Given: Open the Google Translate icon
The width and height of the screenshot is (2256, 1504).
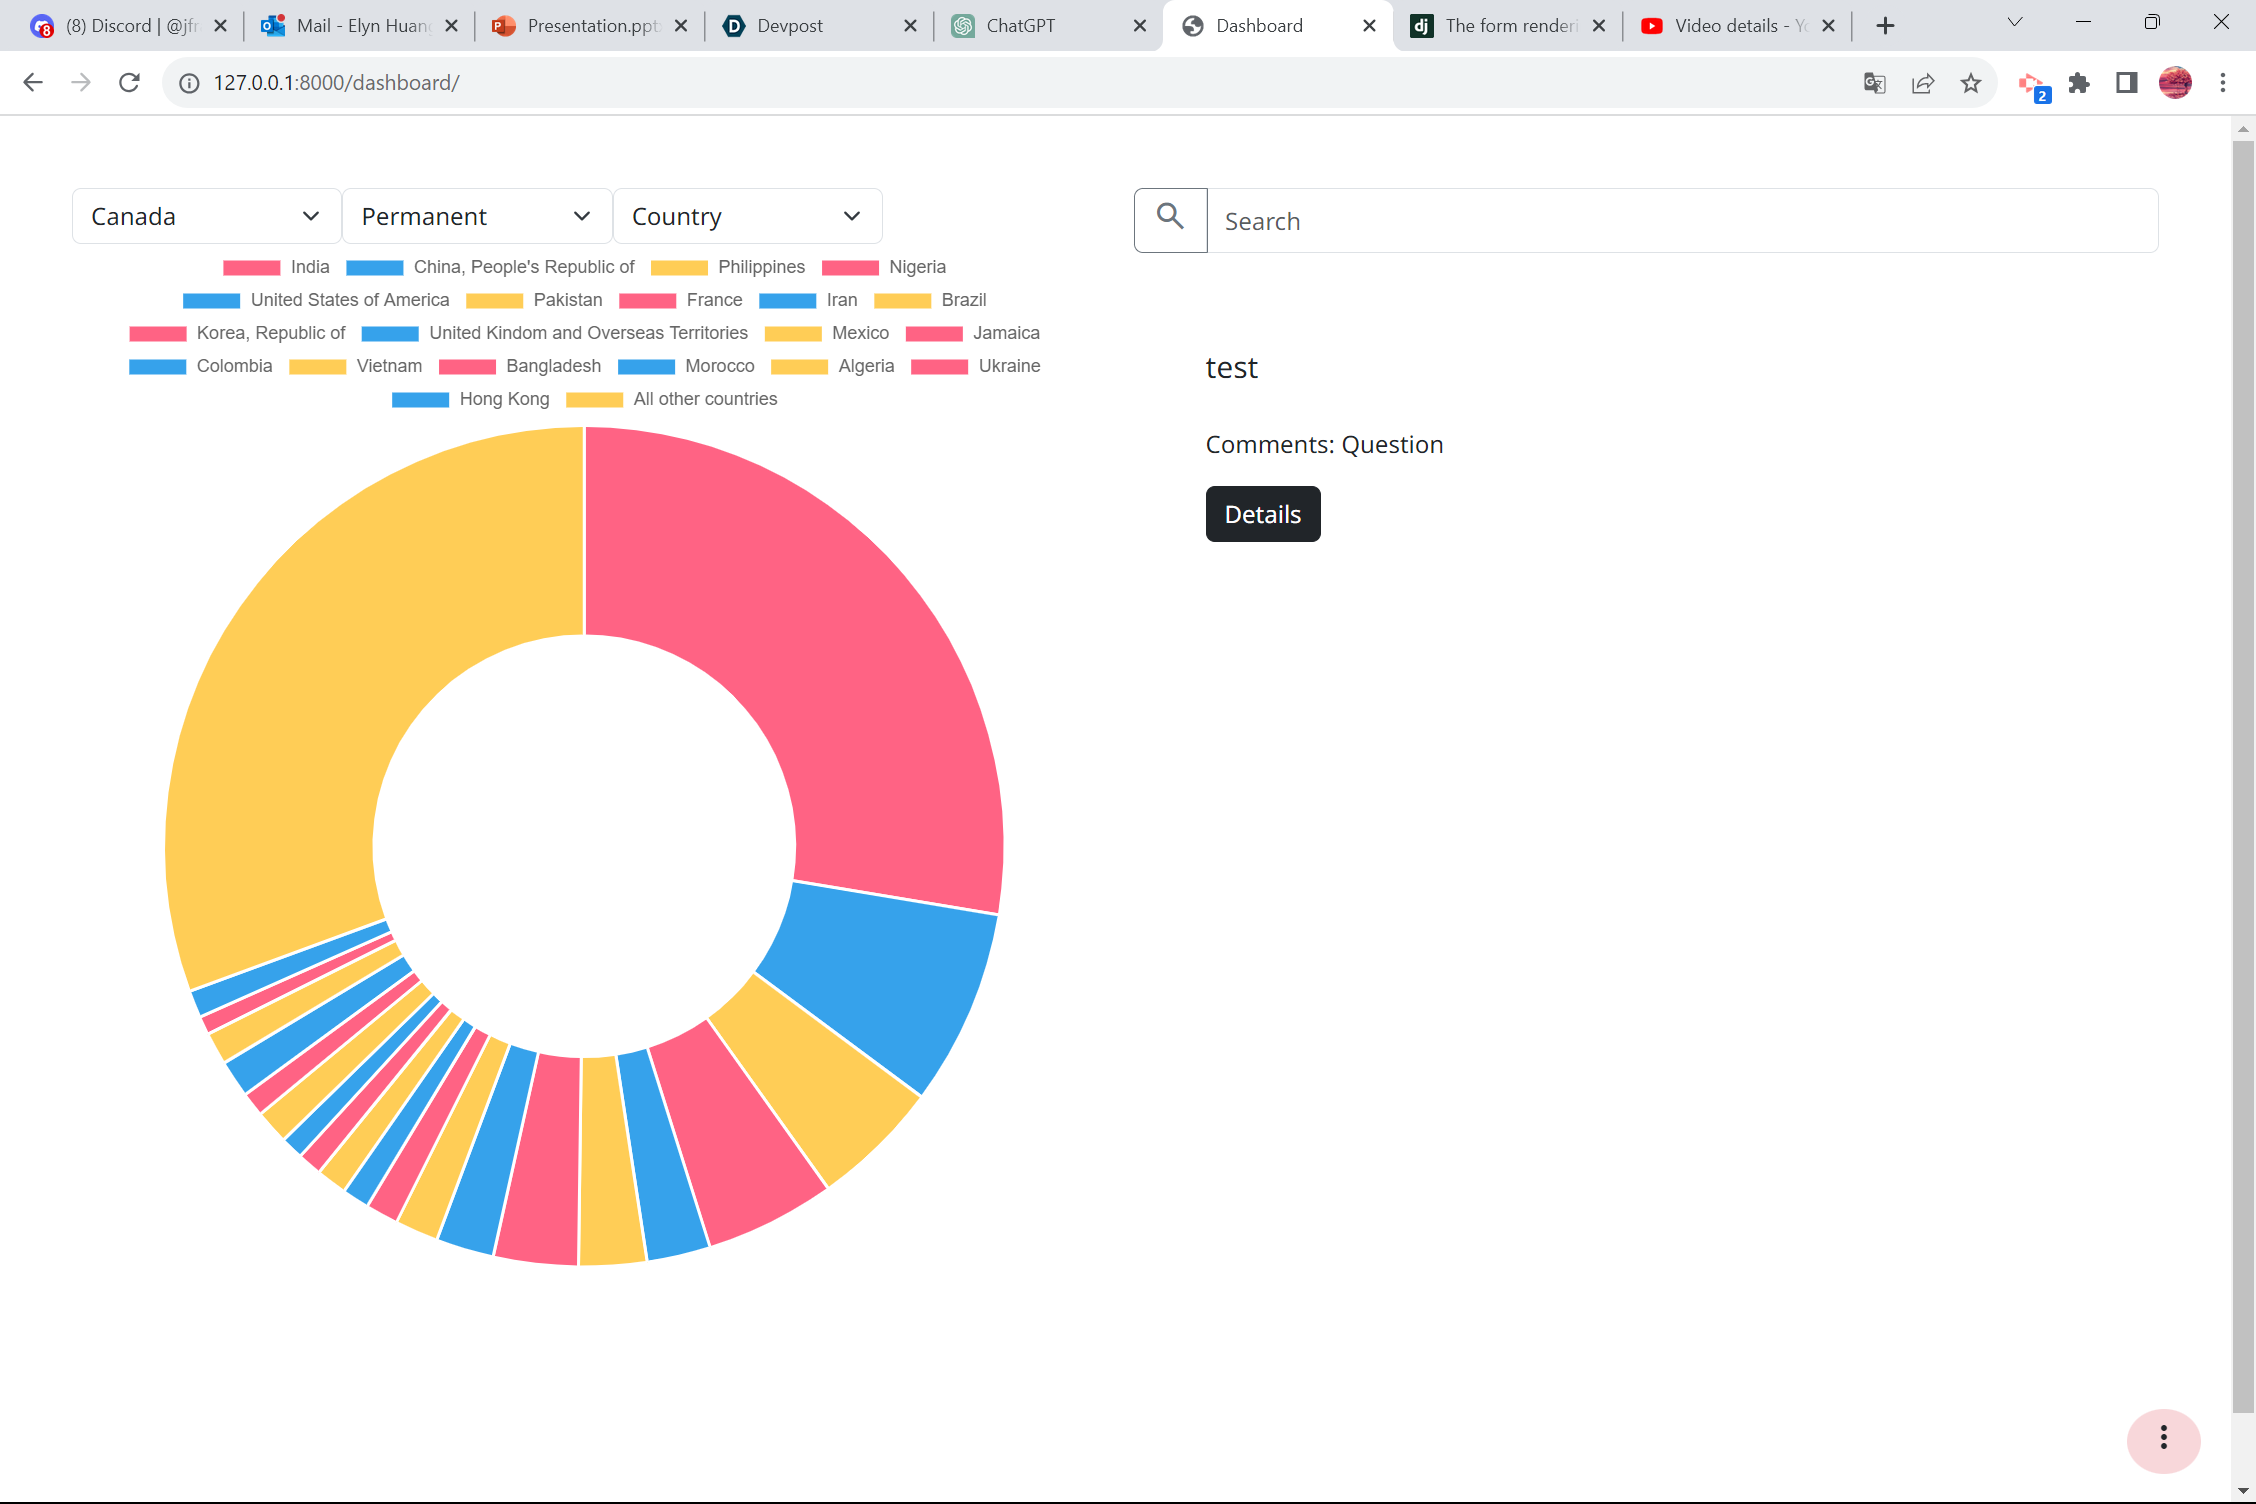Looking at the screenshot, I should click(x=1875, y=83).
